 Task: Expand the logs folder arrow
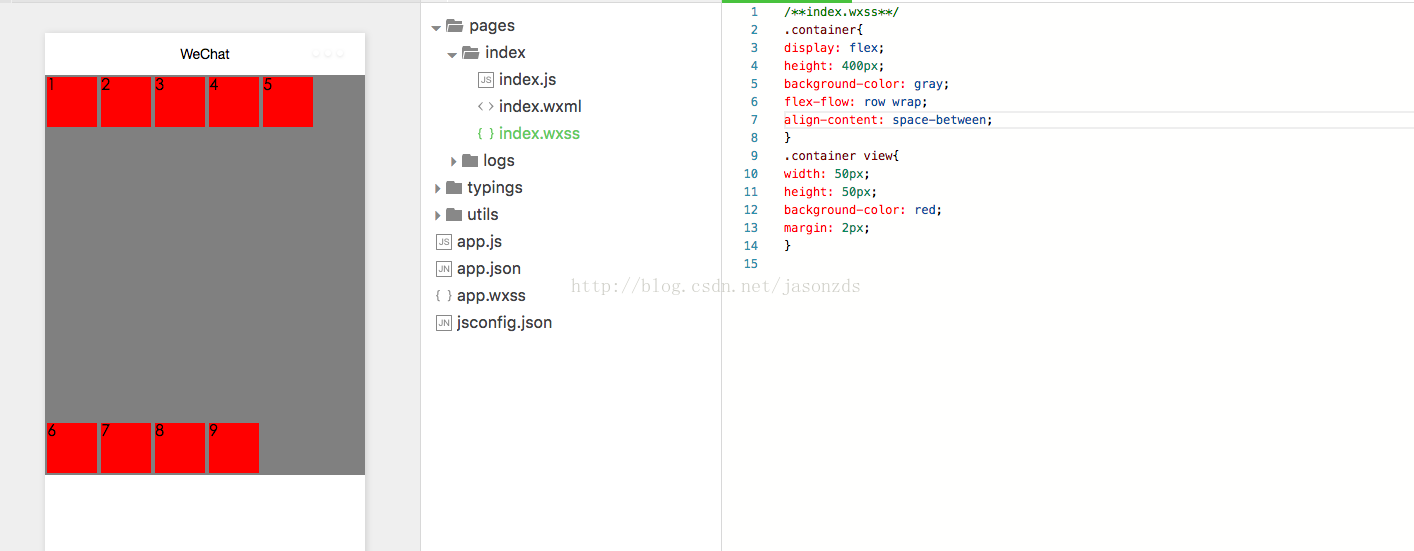(454, 161)
